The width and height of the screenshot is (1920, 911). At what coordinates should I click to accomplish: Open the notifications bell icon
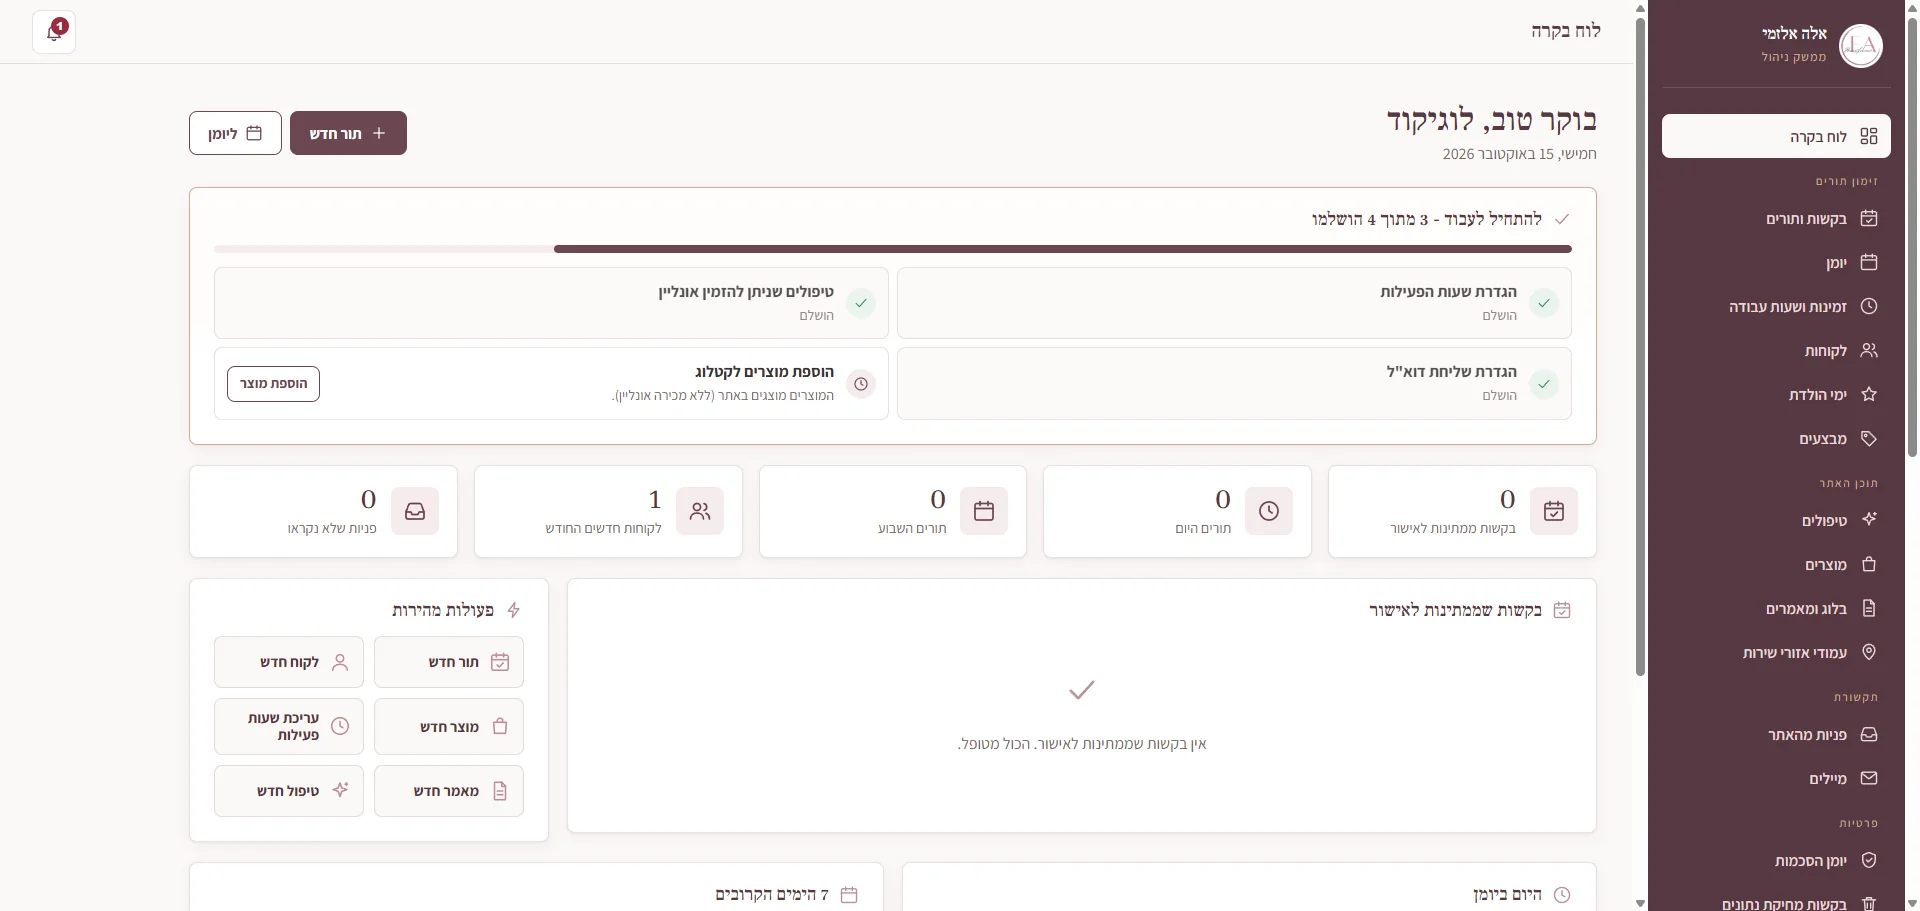54,32
